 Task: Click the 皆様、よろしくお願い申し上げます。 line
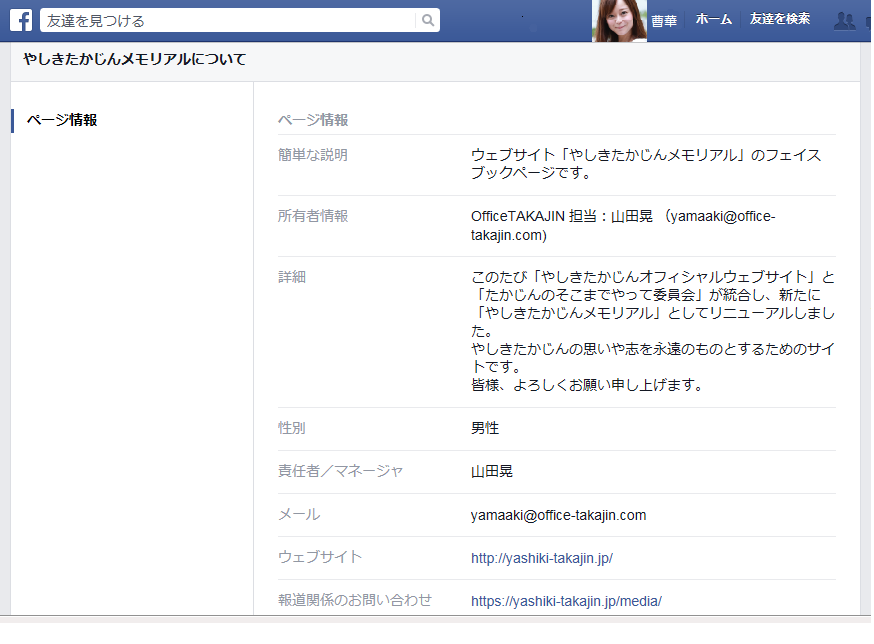(586, 385)
